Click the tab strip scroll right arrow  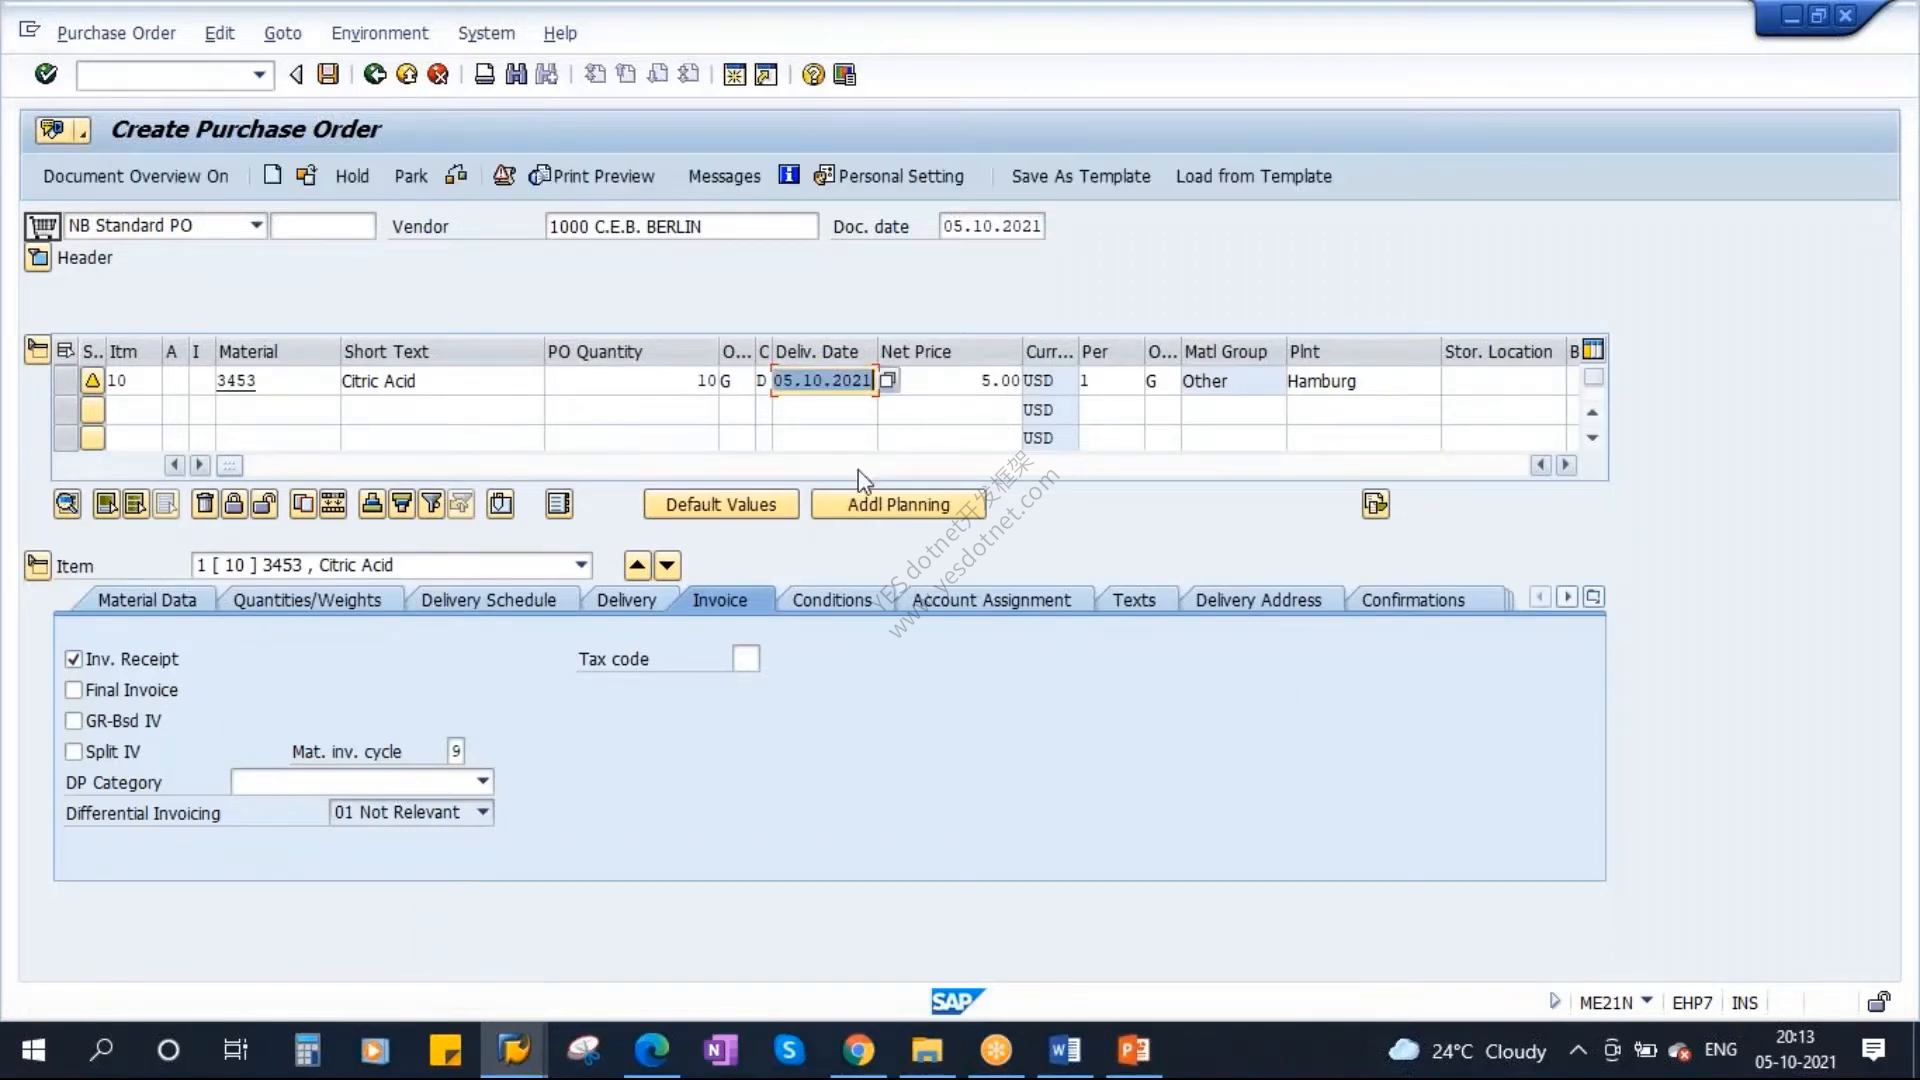tap(1567, 597)
